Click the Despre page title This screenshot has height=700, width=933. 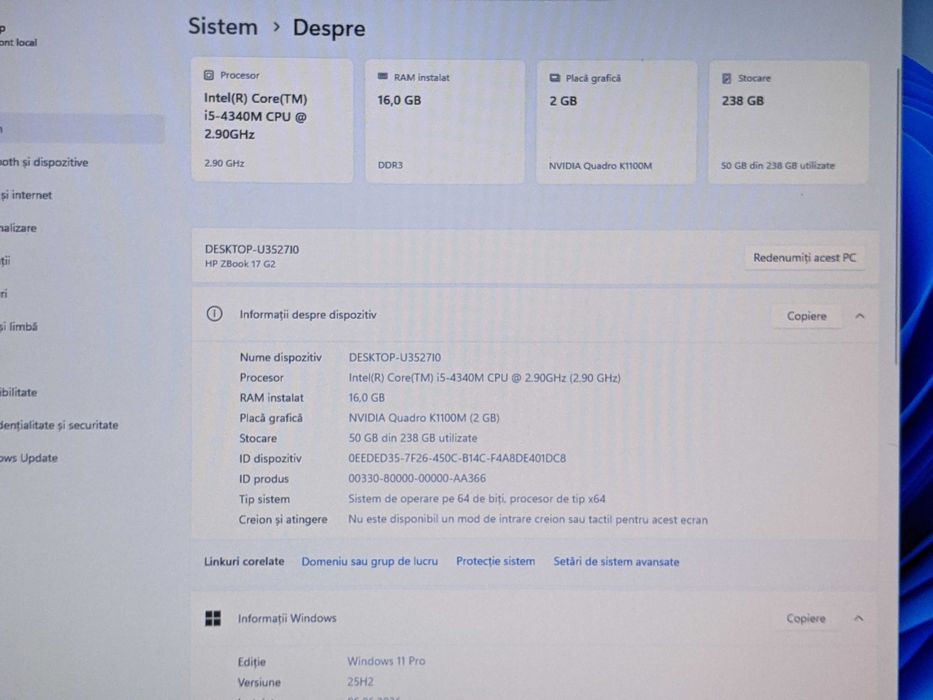[329, 28]
